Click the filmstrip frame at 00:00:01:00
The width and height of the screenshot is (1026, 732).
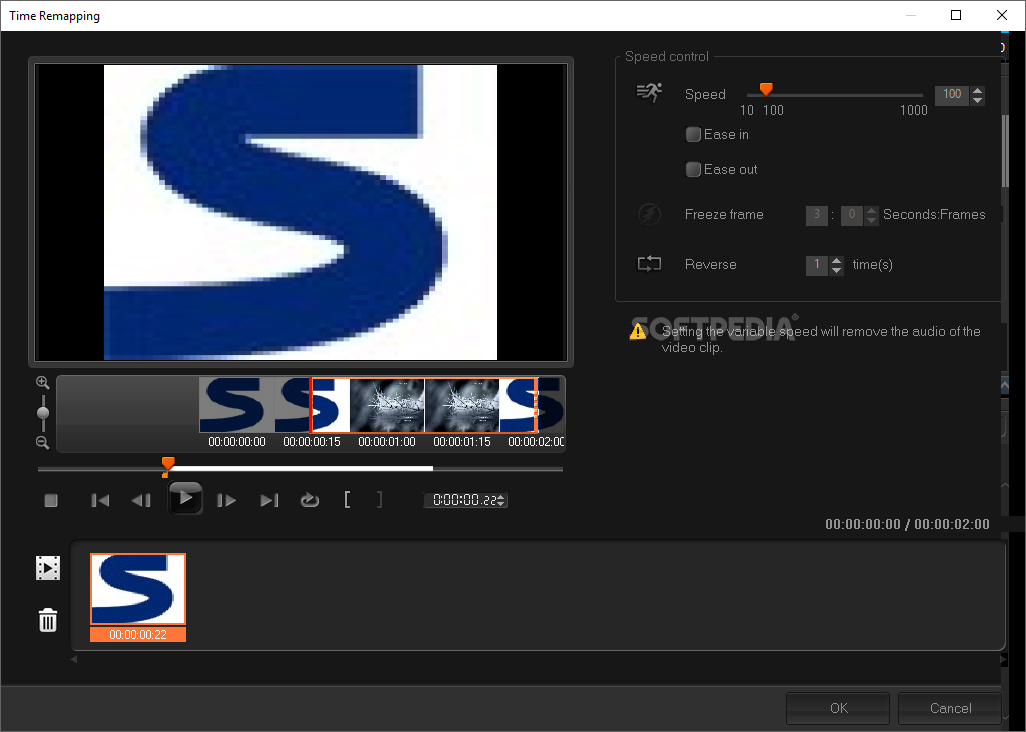coord(387,405)
